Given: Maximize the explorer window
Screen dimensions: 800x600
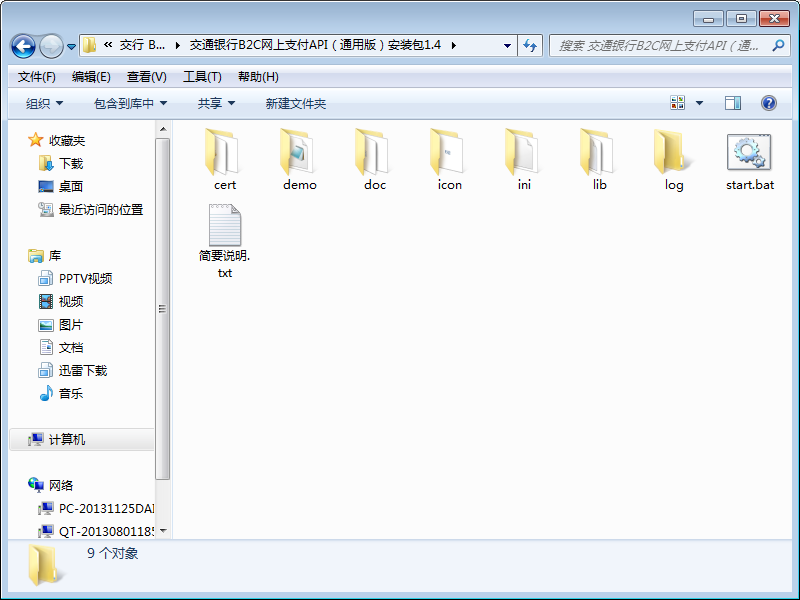Looking at the screenshot, I should coord(741,18).
